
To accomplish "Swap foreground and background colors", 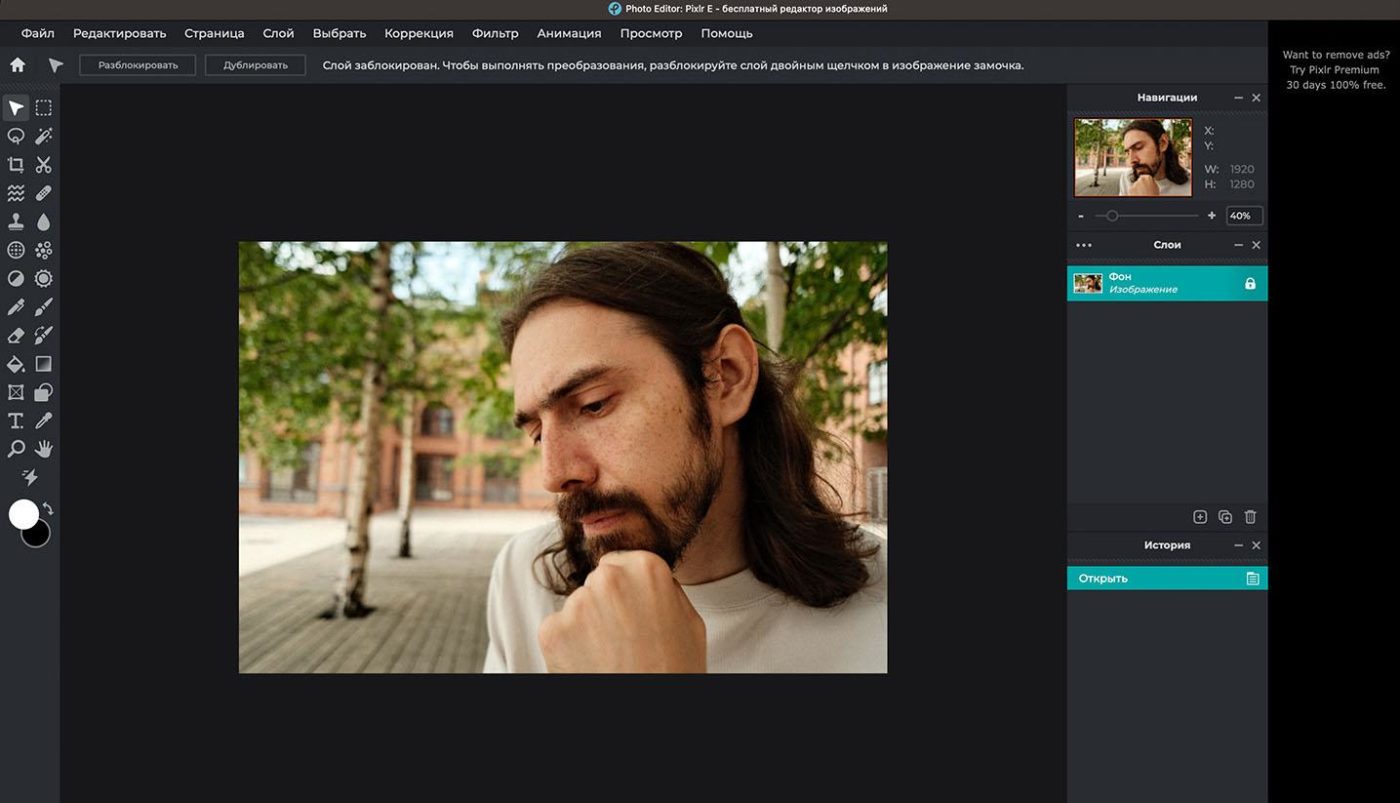I will (x=47, y=510).
